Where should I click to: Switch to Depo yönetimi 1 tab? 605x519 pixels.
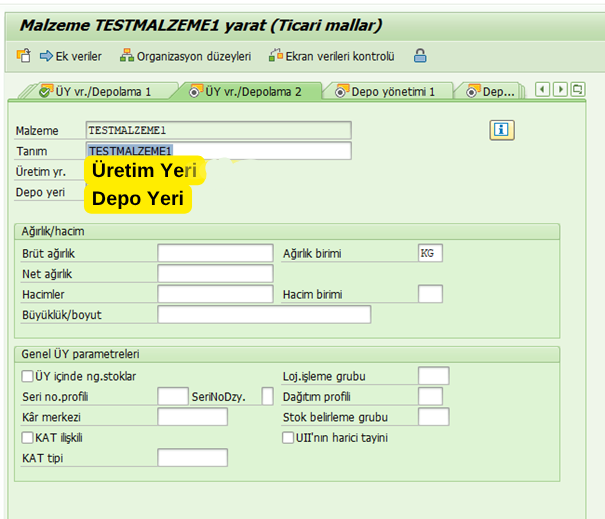(x=391, y=92)
